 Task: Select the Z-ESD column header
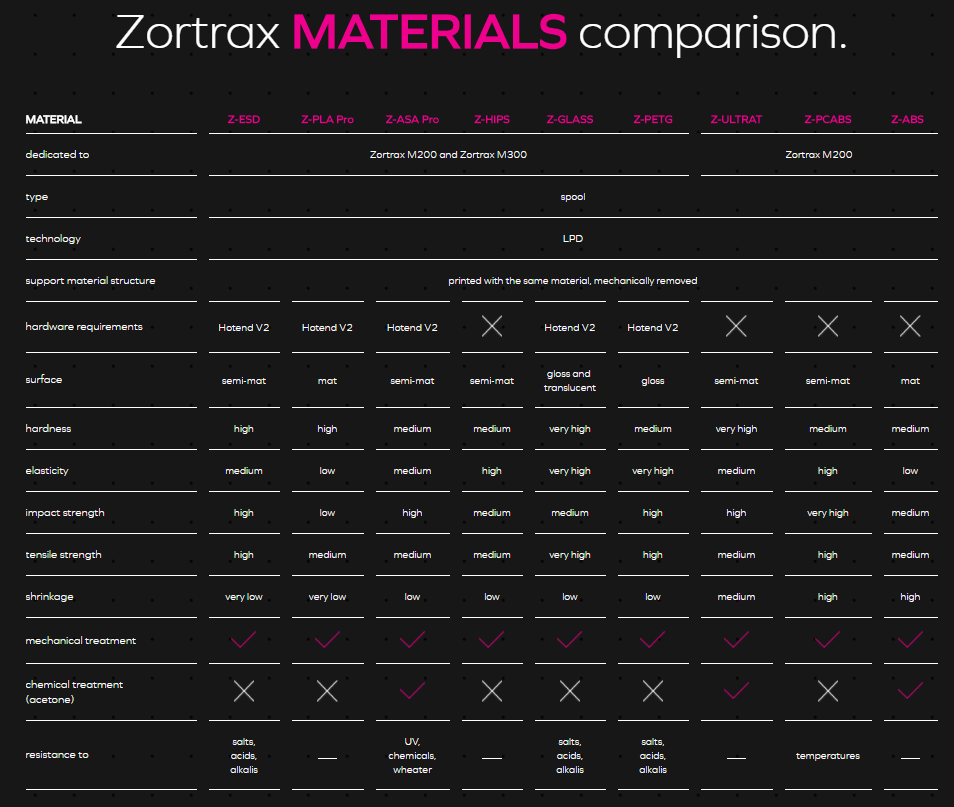tap(243, 119)
